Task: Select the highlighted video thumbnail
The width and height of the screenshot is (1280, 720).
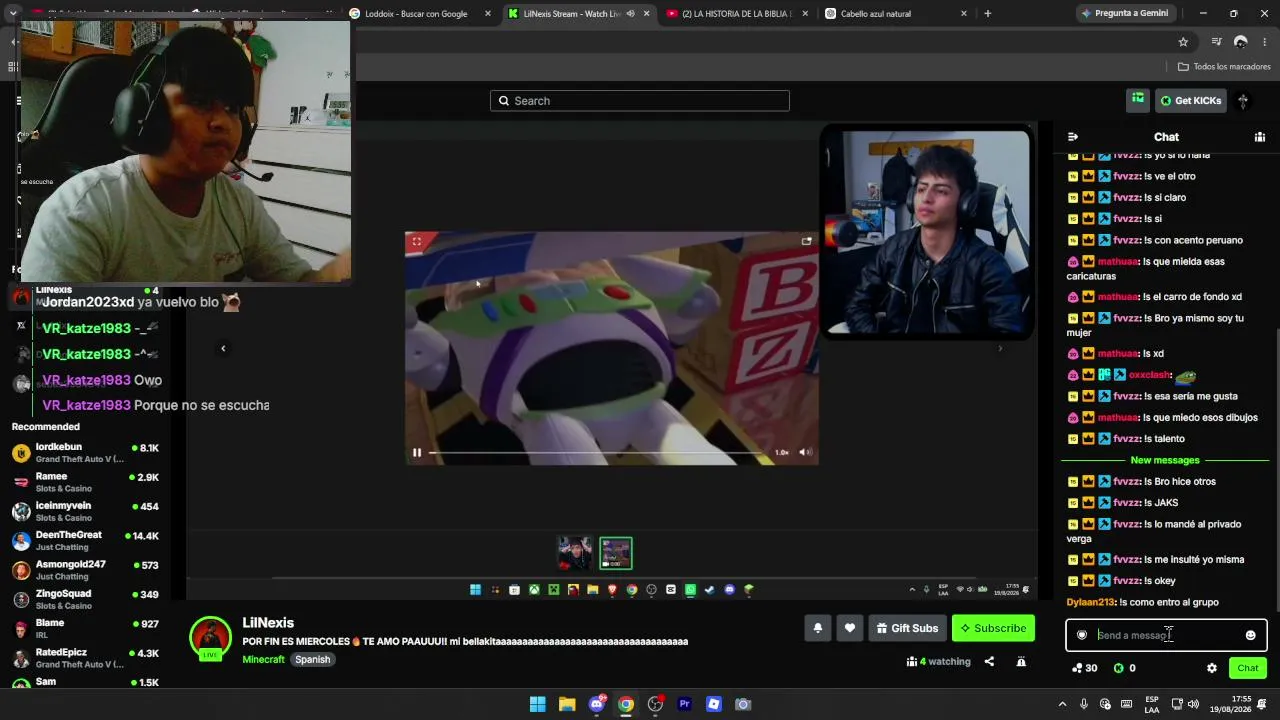Action: (x=616, y=553)
